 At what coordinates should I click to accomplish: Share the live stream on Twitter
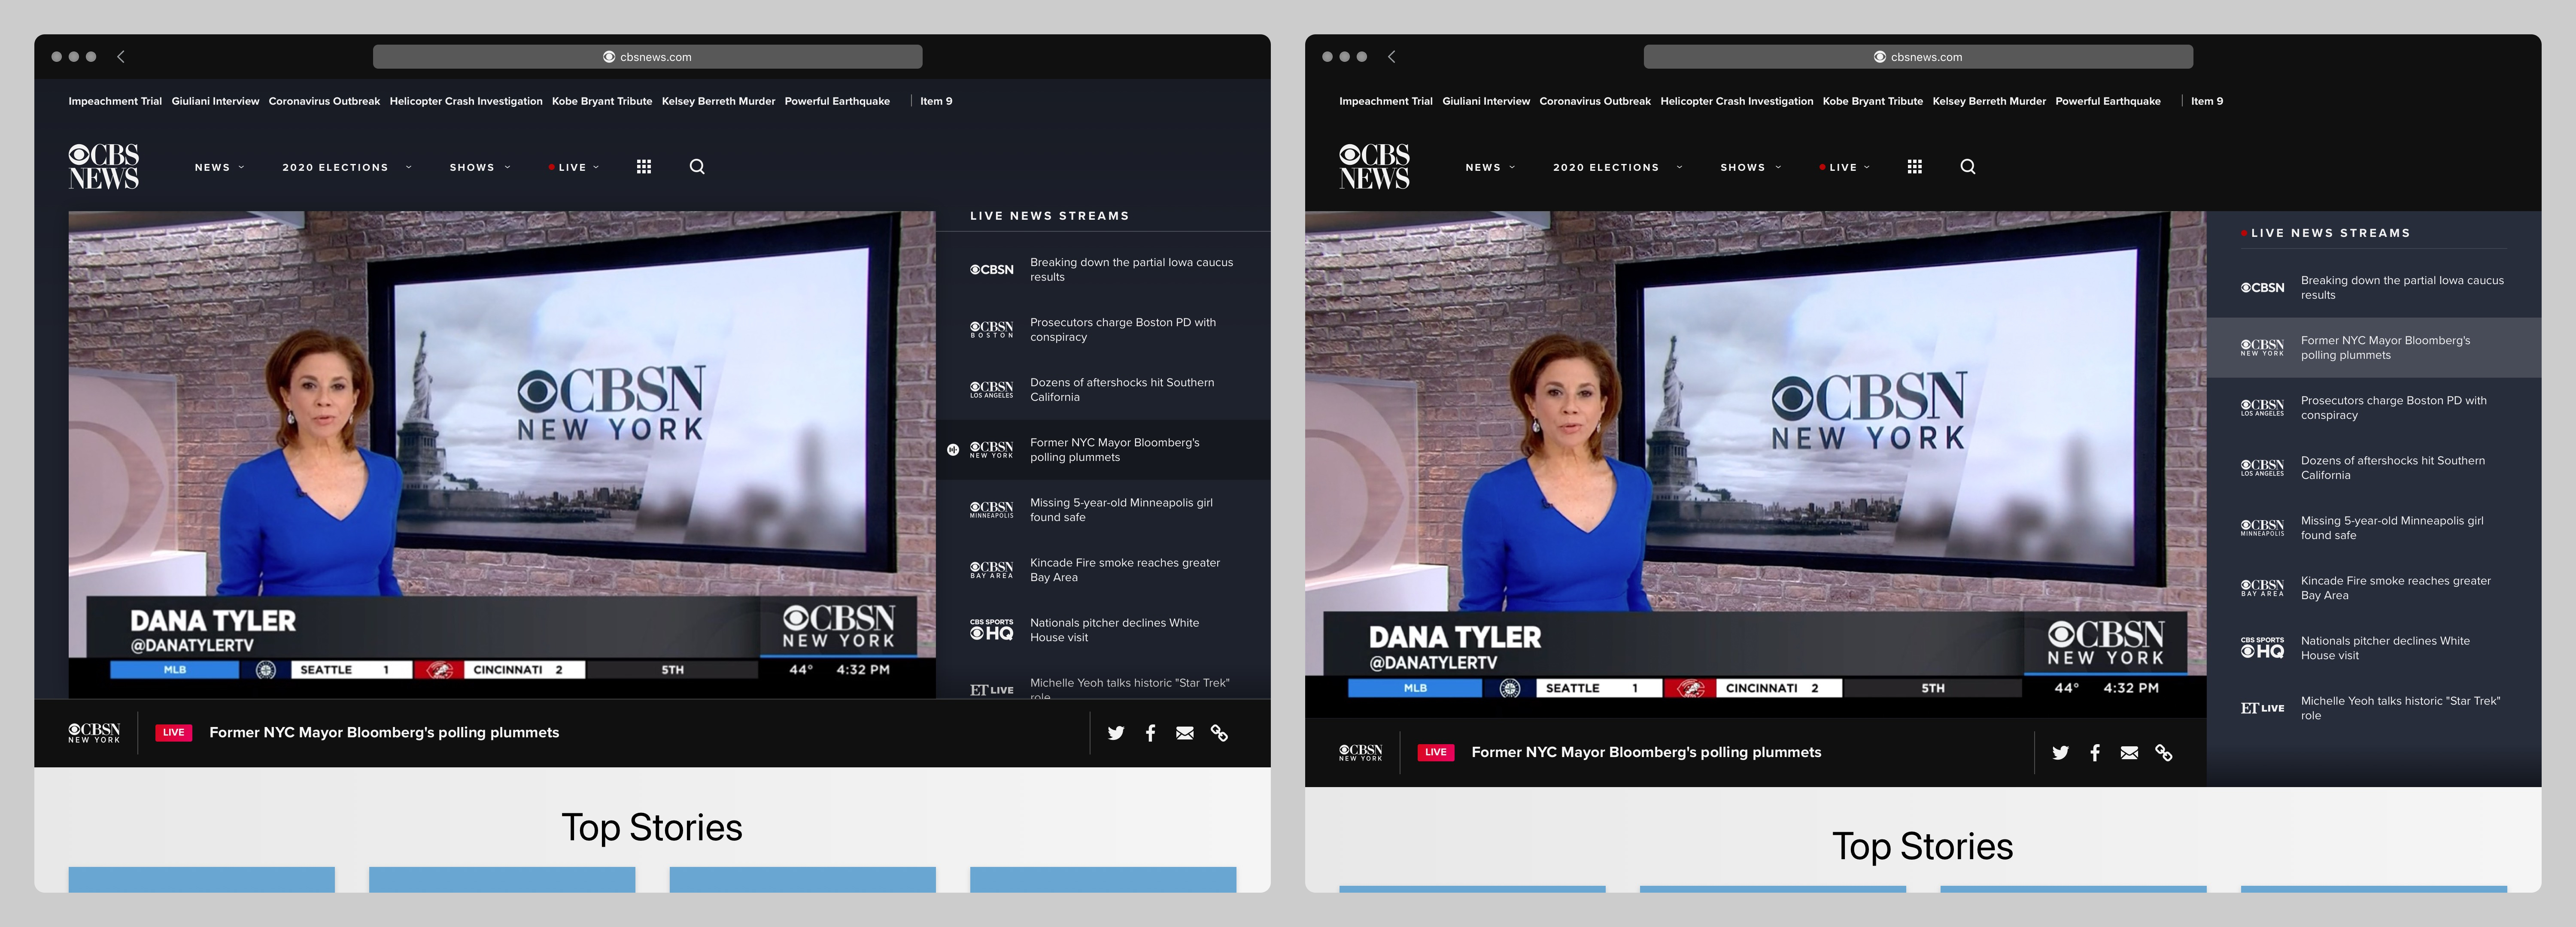1116,733
